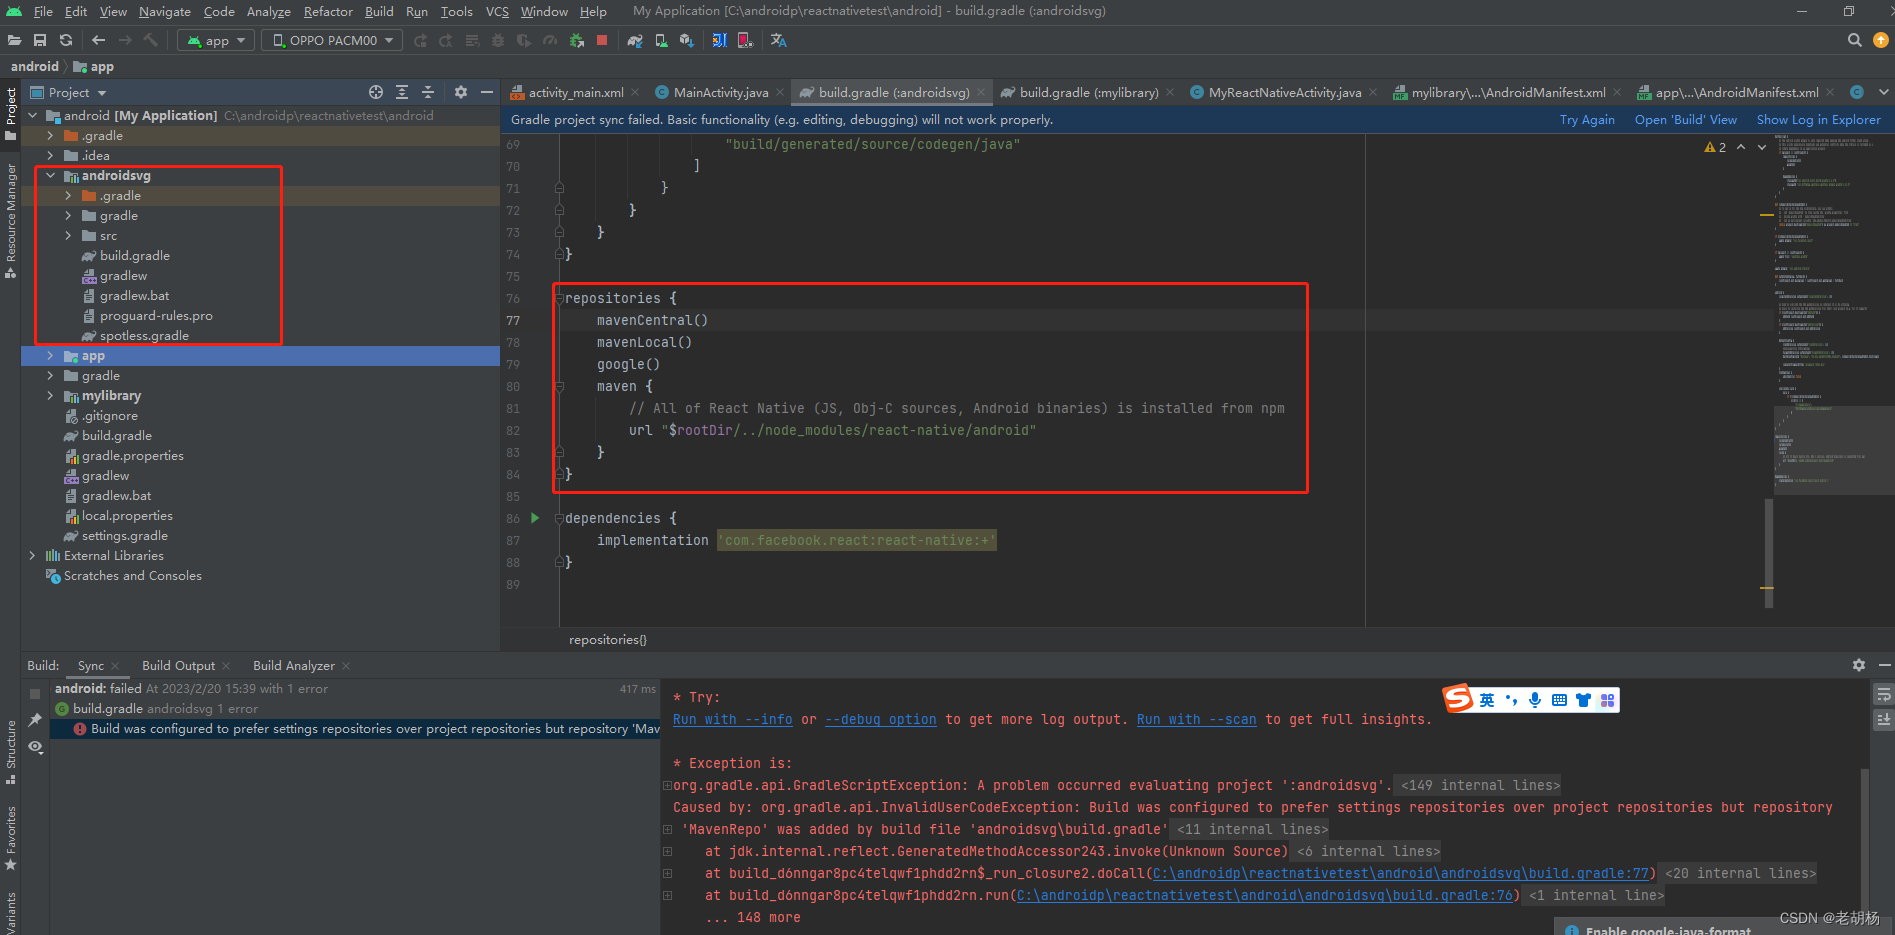The image size is (1895, 935).
Task: Expand the 149 internal lines stack trace
Action: 1480,785
